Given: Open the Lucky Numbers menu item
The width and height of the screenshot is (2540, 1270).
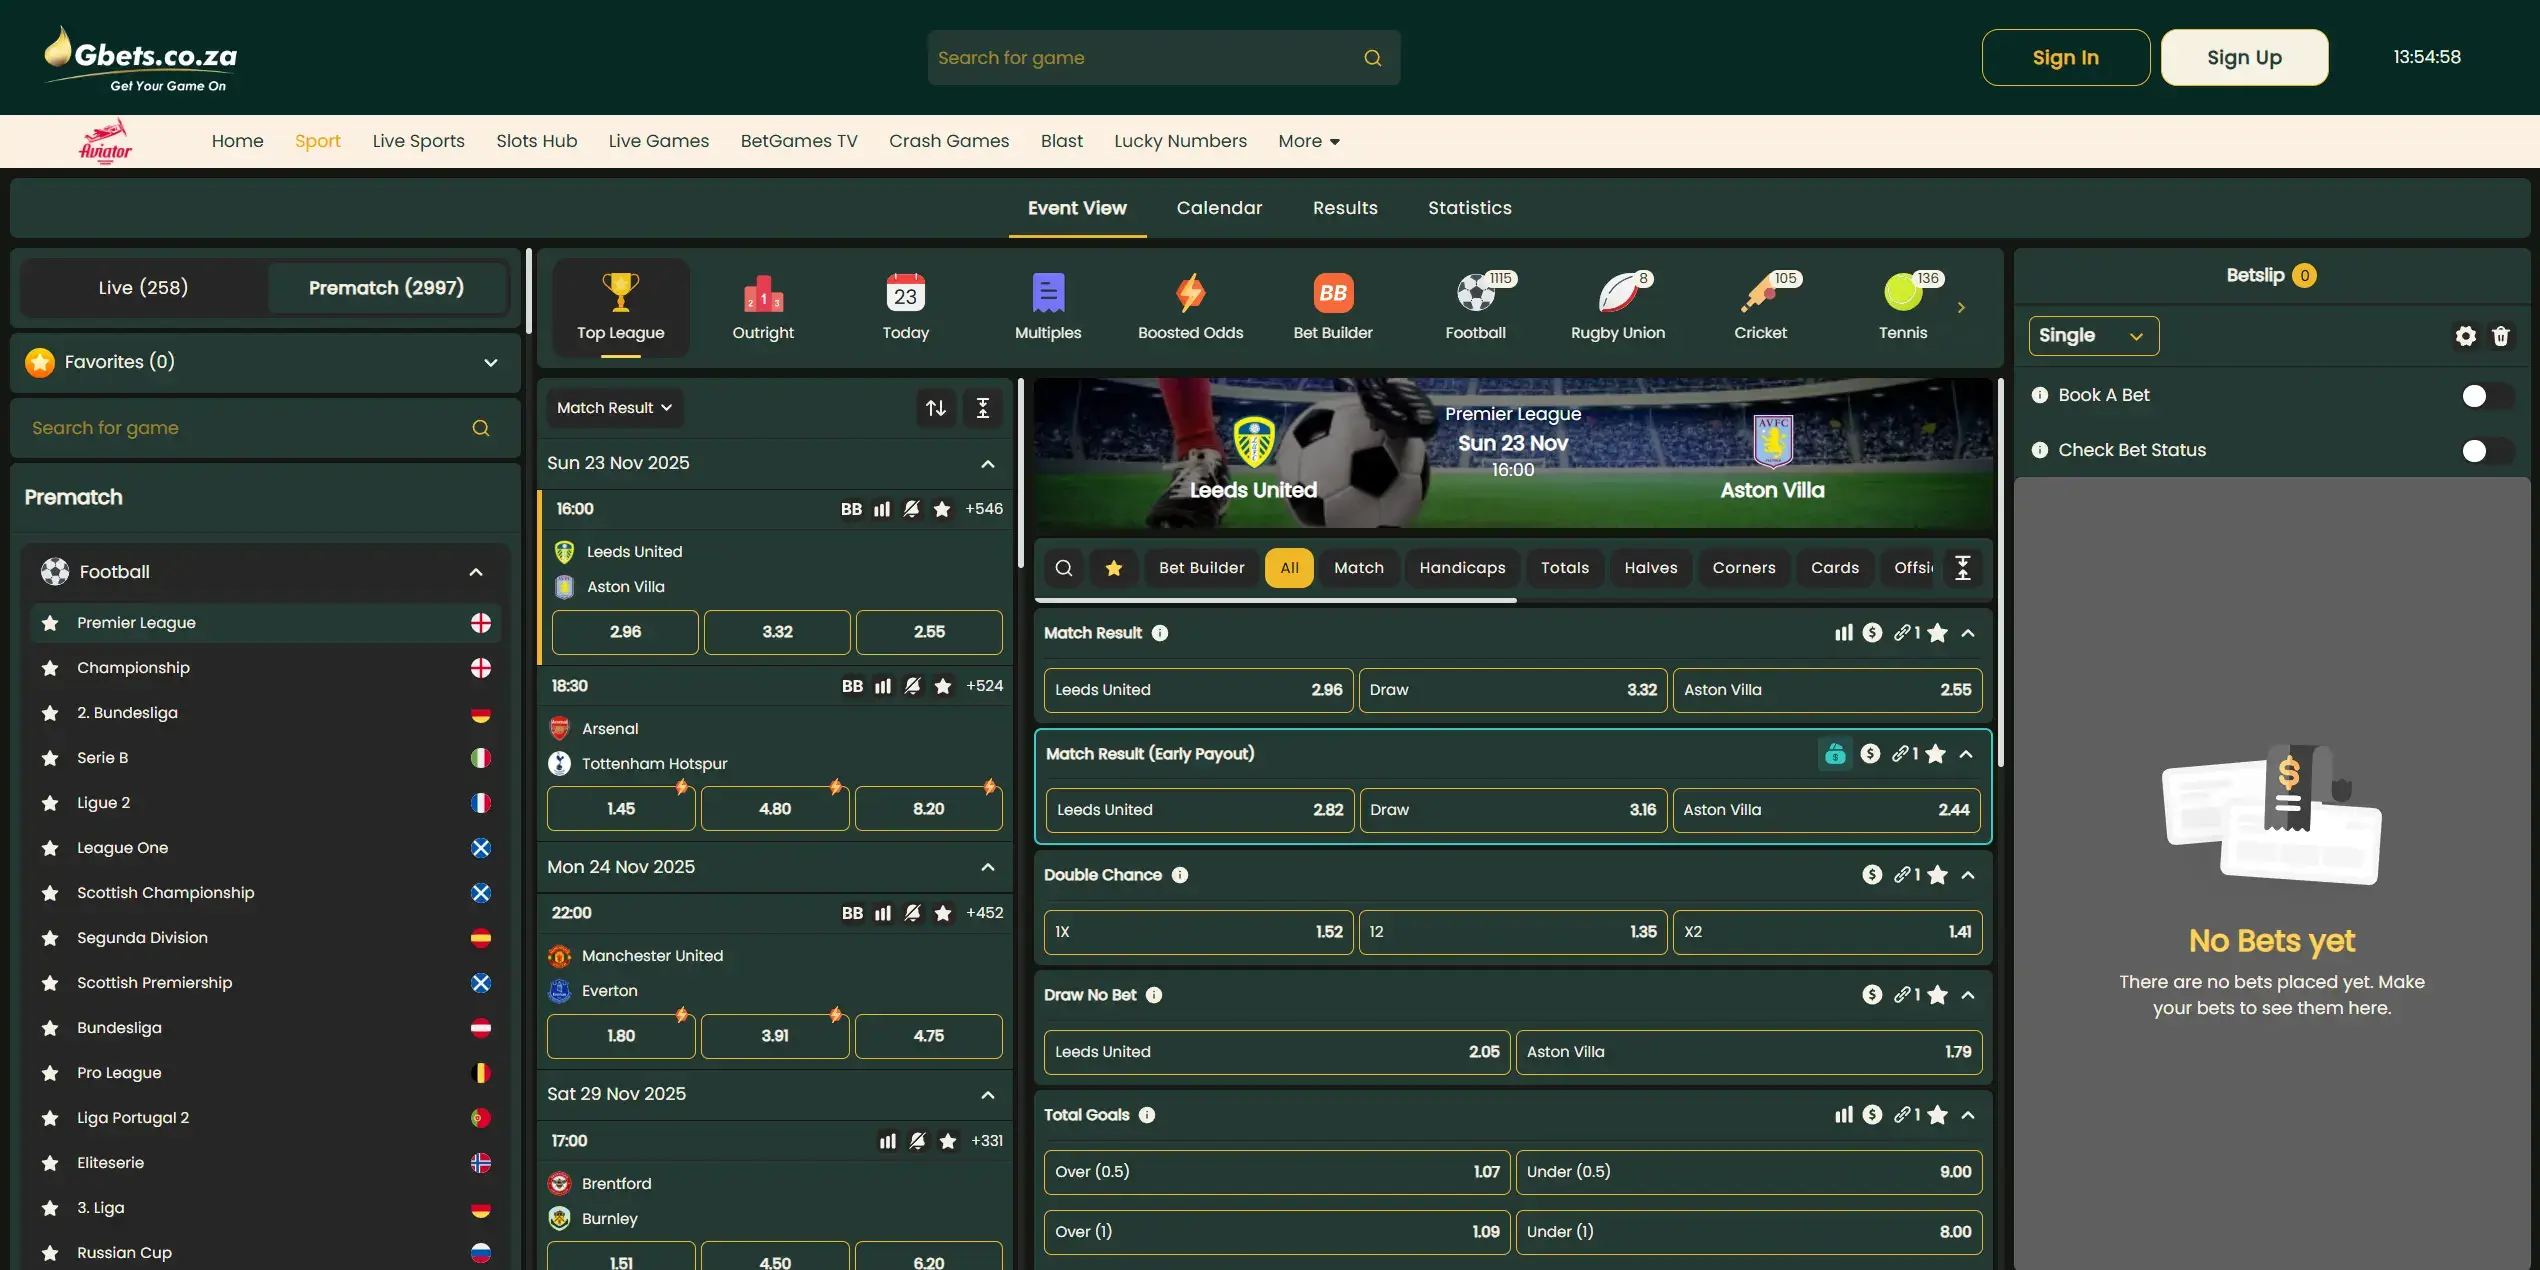Looking at the screenshot, I should pos(1180,141).
